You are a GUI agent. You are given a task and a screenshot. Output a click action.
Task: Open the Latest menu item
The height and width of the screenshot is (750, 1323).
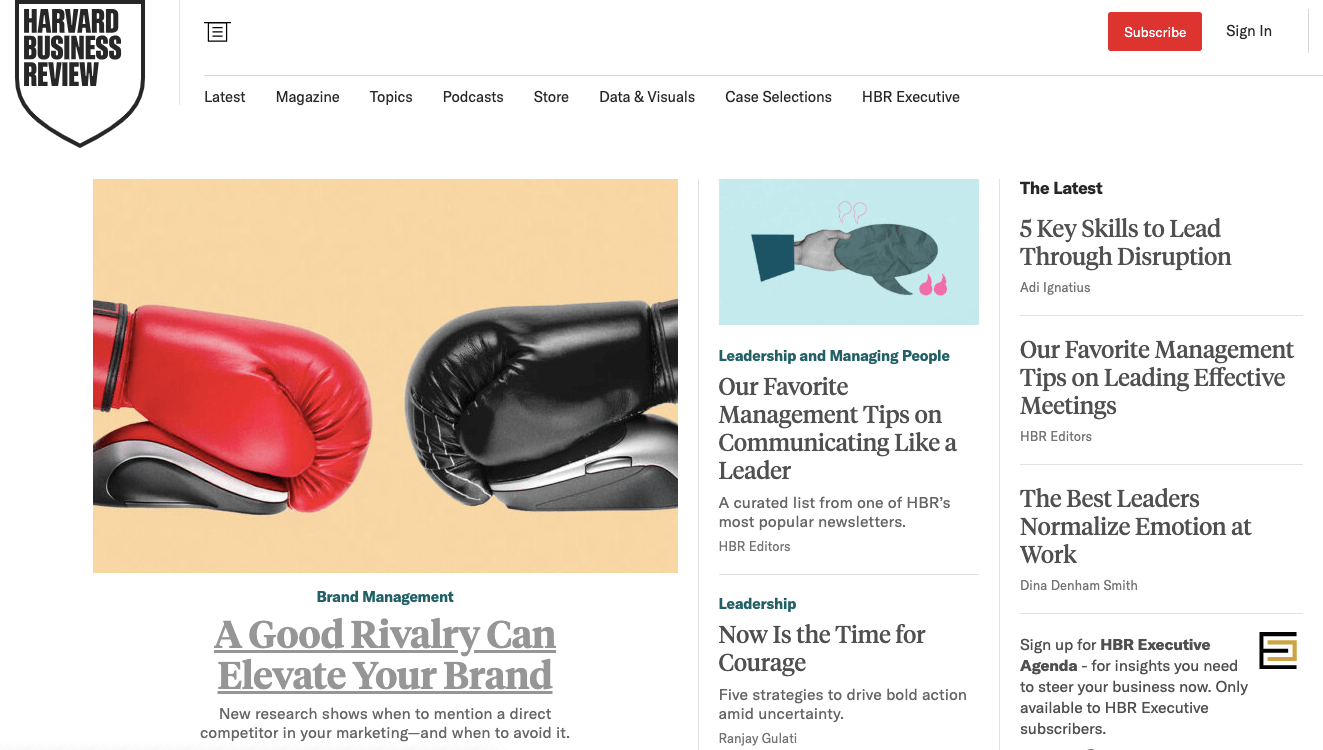[x=225, y=97]
